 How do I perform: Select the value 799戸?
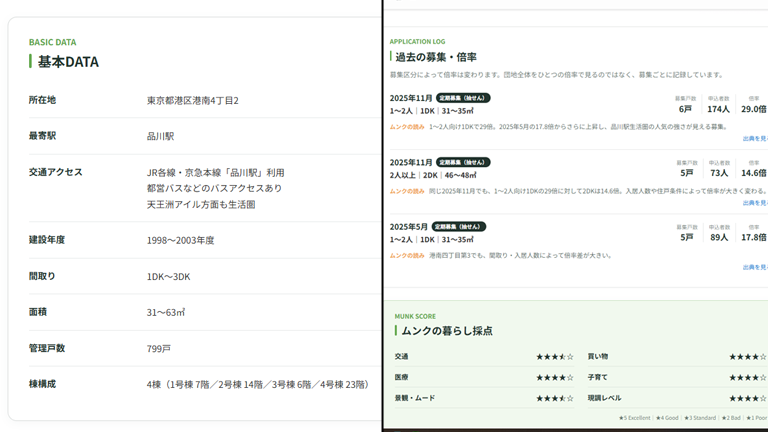pyautogui.click(x=159, y=349)
